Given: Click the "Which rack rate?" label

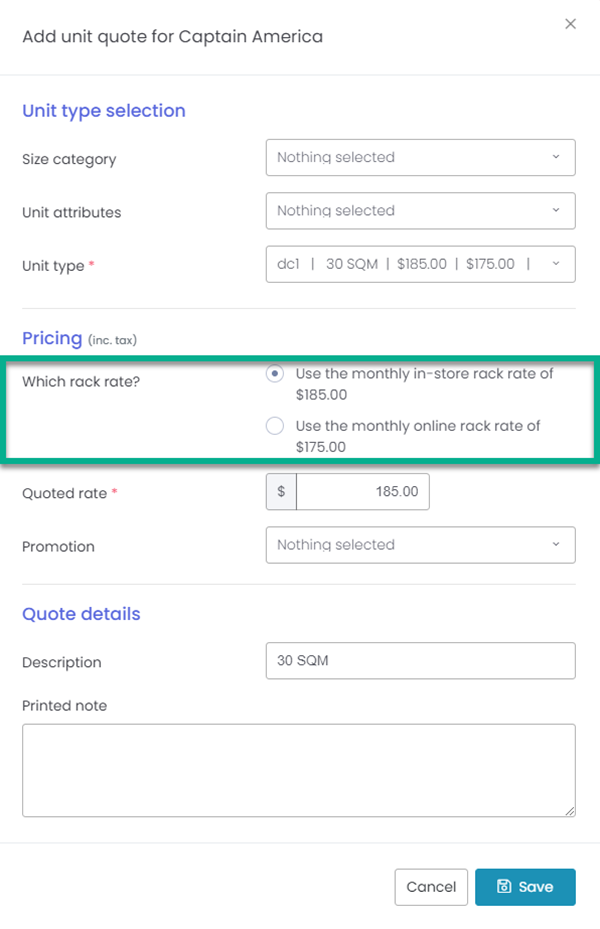Looking at the screenshot, I should click(x=81, y=382).
